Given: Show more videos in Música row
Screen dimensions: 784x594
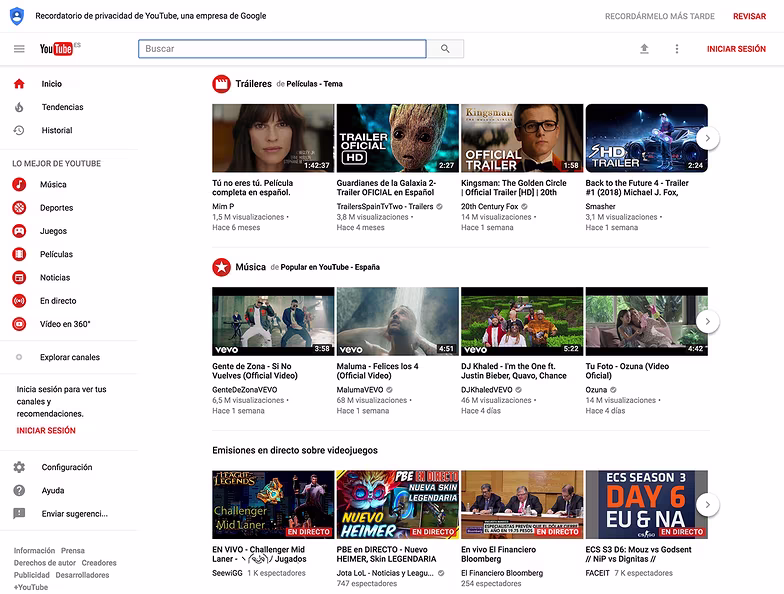Looking at the screenshot, I should 708,321.
